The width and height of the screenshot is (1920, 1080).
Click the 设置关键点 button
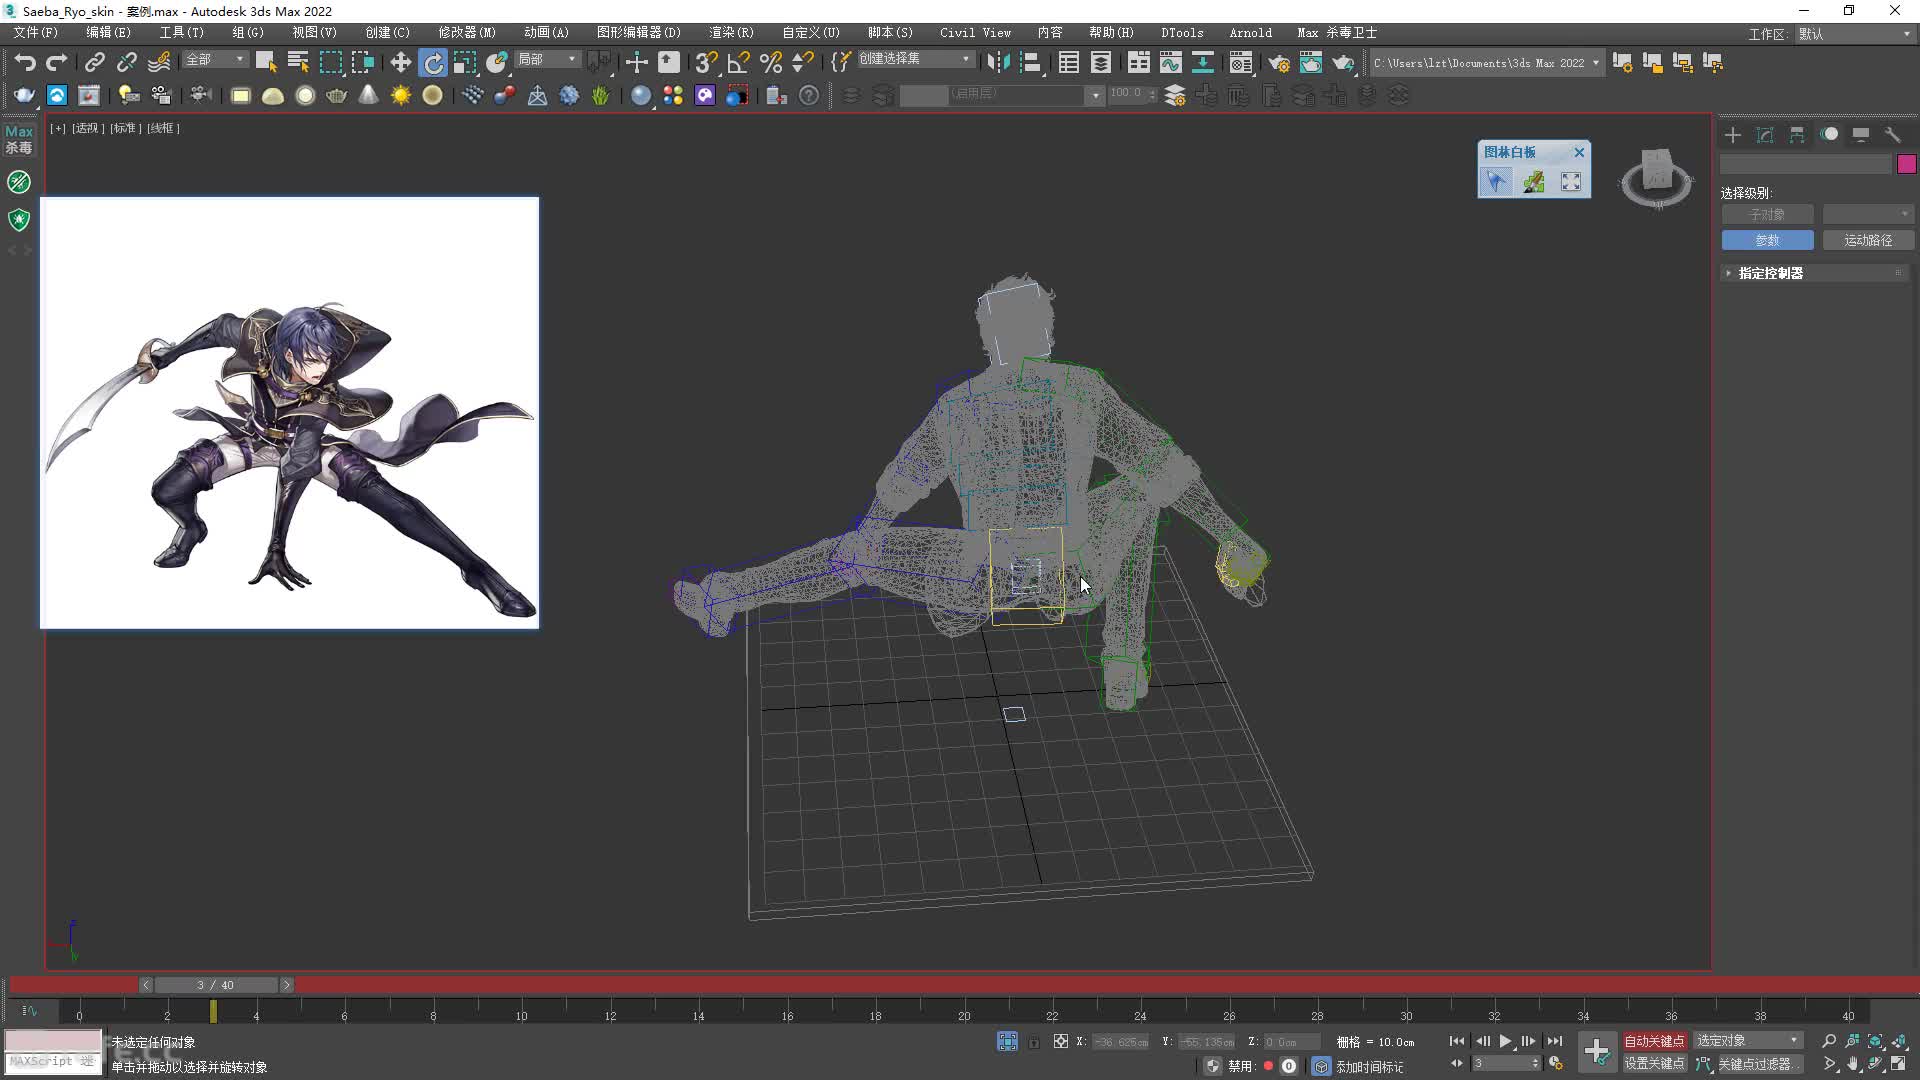point(1654,1064)
